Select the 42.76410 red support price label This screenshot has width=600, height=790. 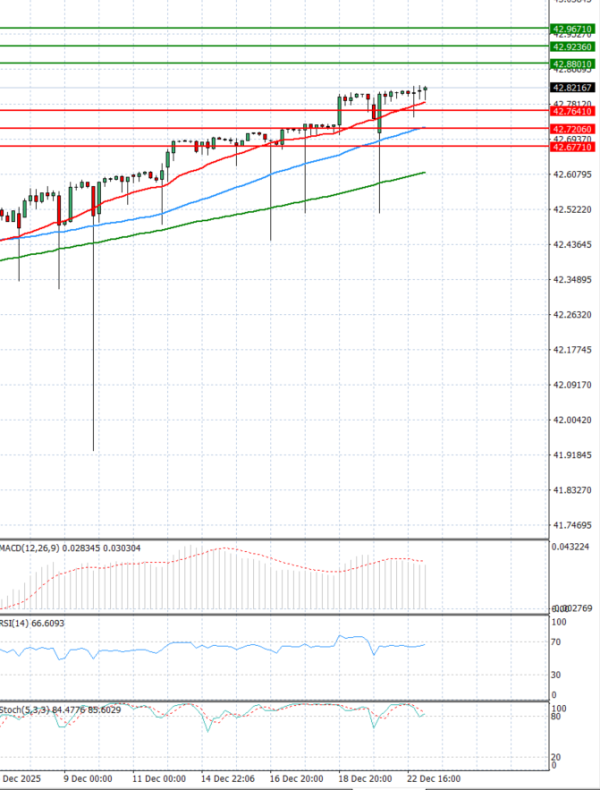point(572,112)
